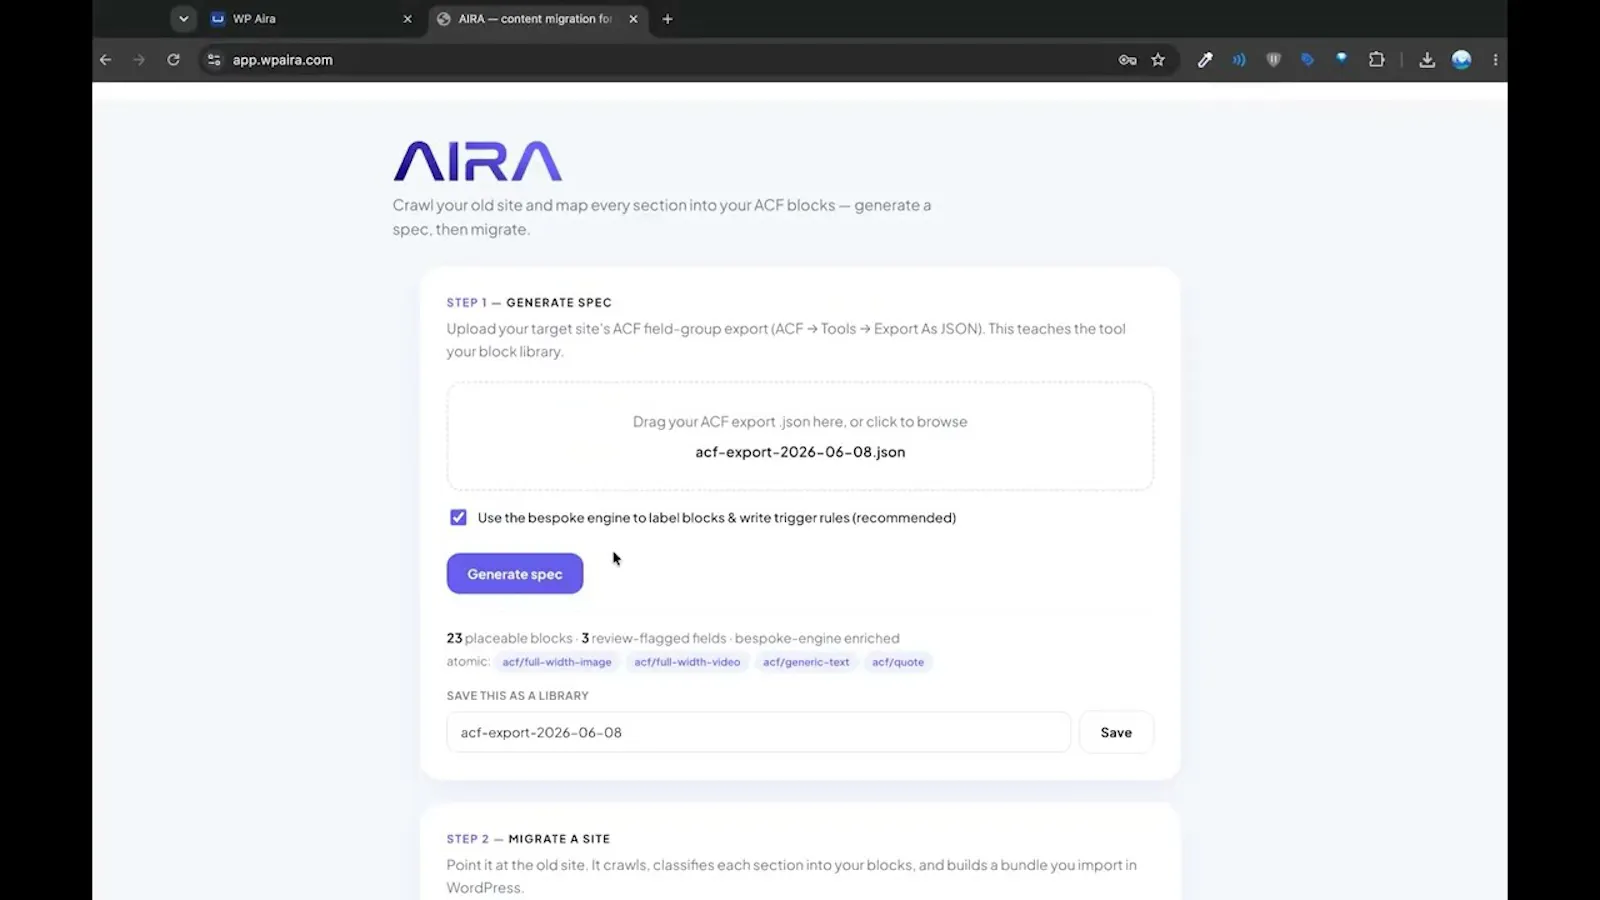Focus the library name input field

tap(758, 732)
